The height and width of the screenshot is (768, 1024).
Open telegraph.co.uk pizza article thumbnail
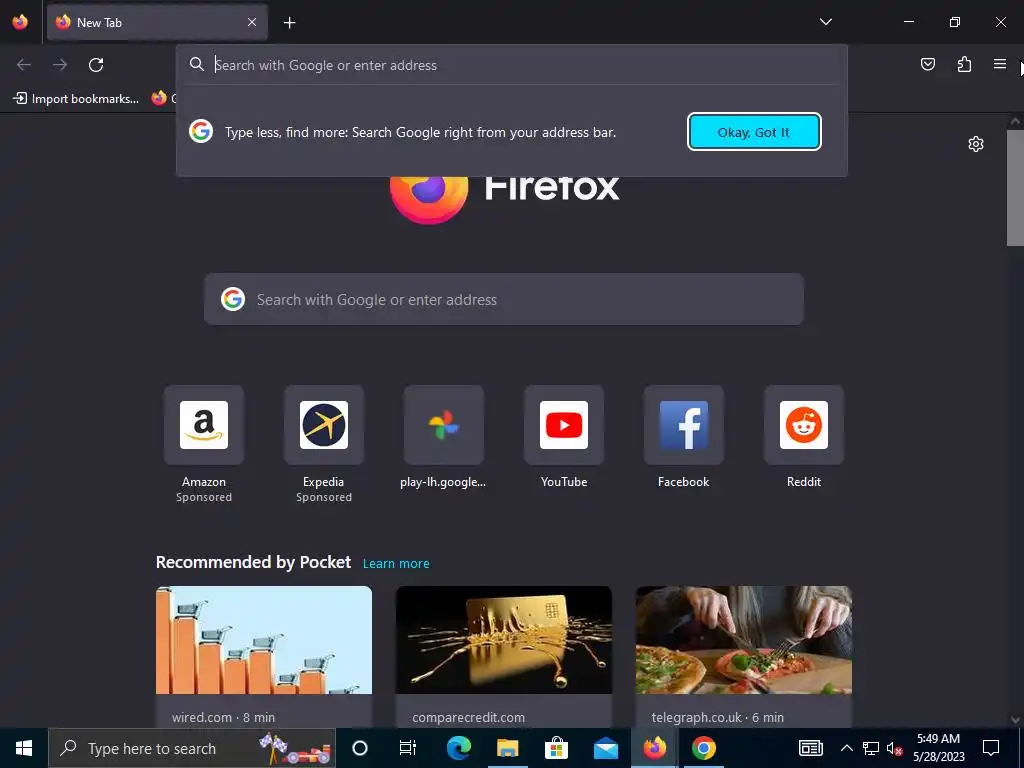(x=744, y=640)
